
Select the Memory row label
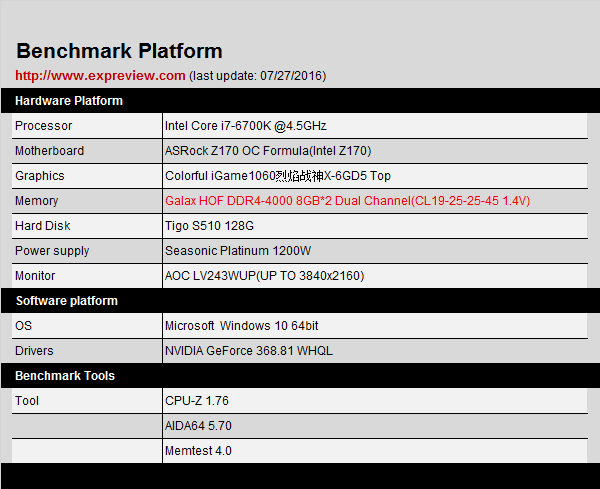[37, 201]
